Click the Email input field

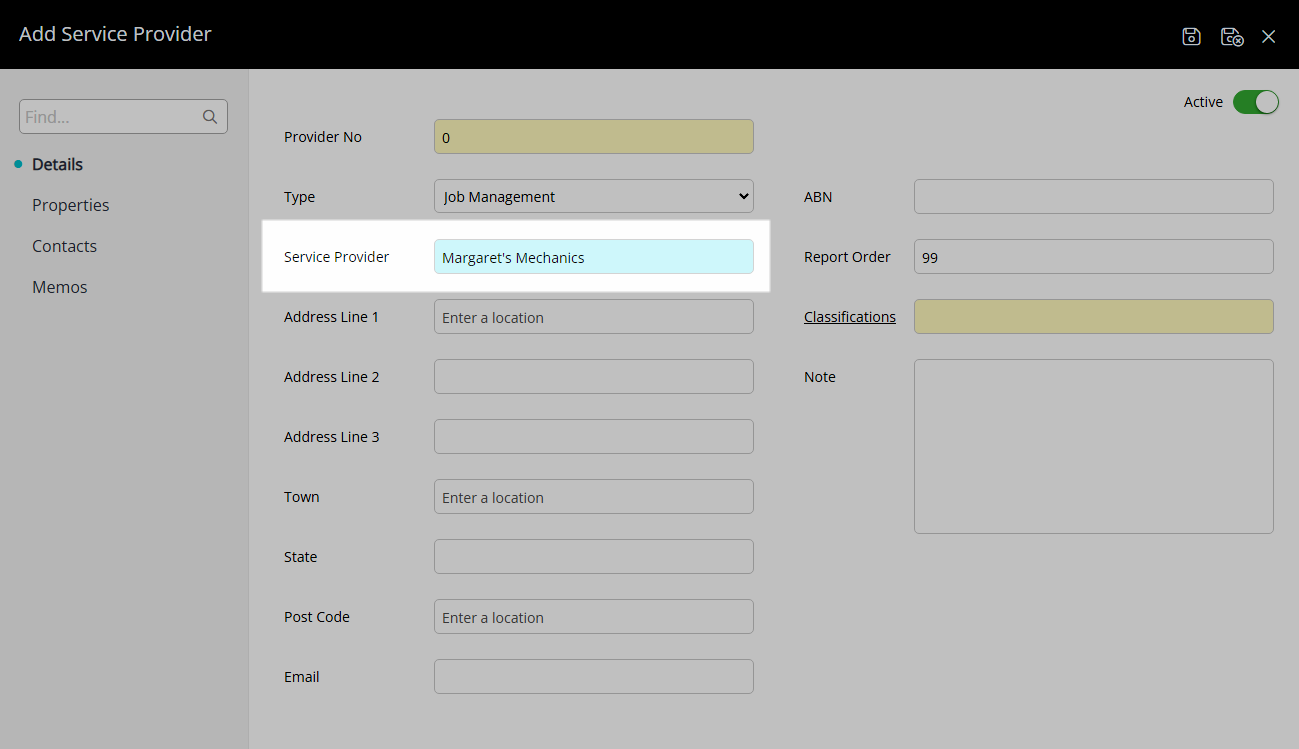tap(594, 677)
